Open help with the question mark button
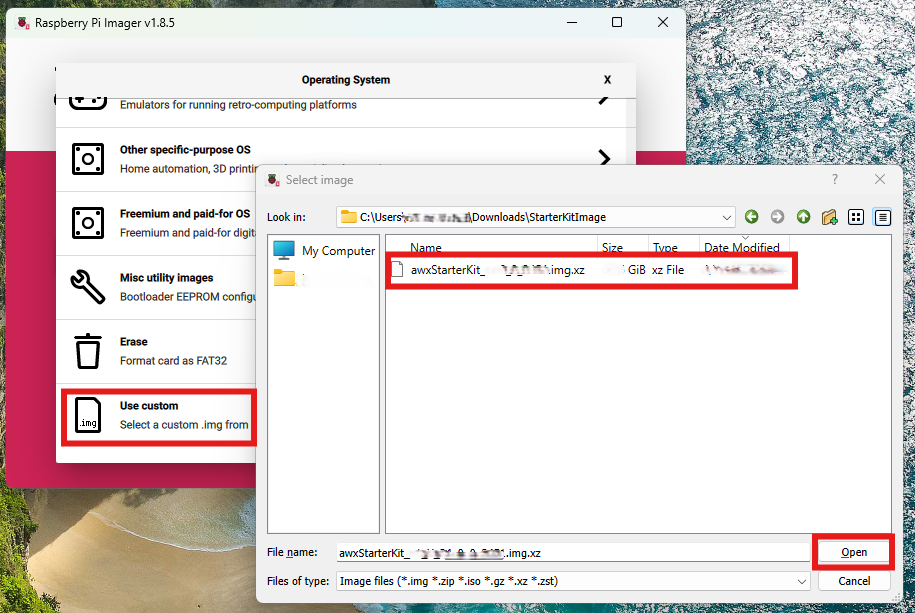The height and width of the screenshot is (613, 915). click(x=835, y=179)
